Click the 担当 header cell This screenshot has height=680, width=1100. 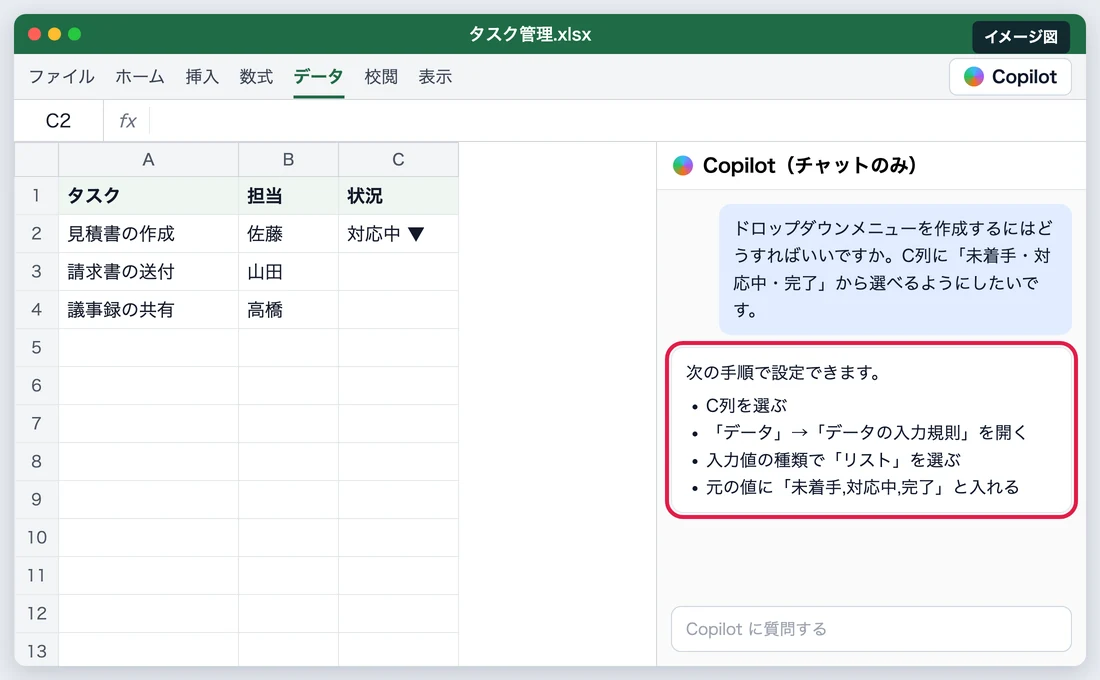(288, 195)
